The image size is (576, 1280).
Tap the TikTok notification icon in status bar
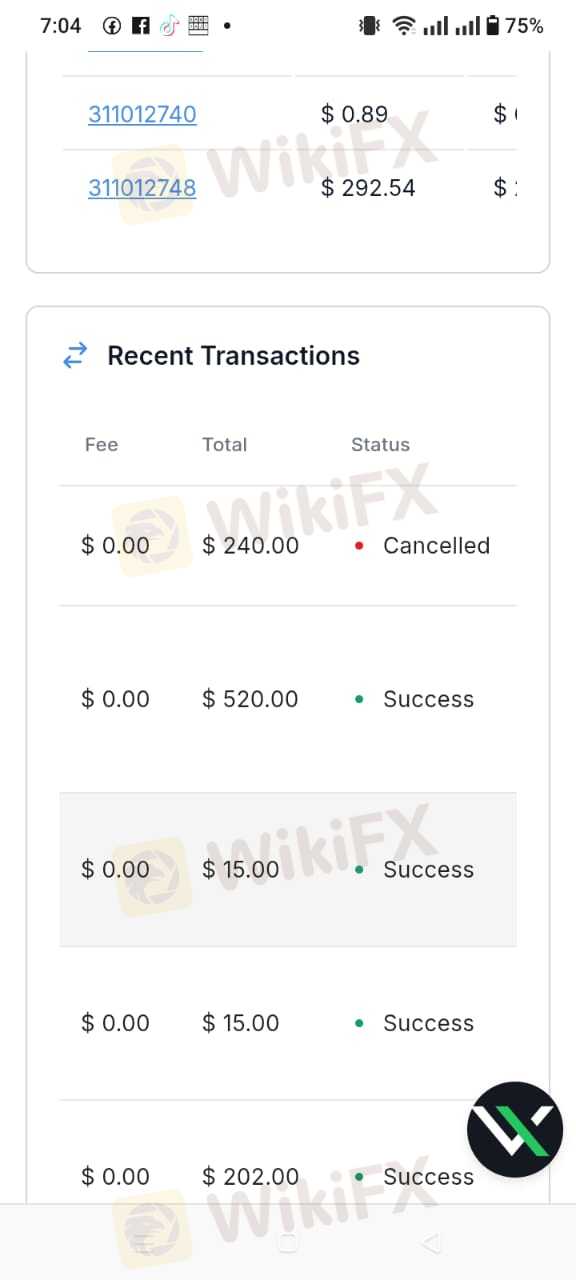(x=169, y=26)
